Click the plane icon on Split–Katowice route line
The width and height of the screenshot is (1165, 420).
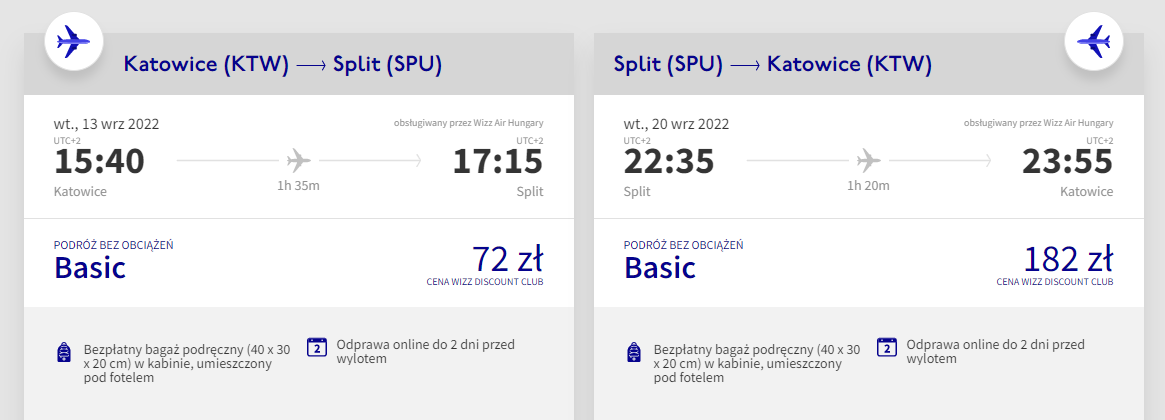pyautogui.click(x=868, y=160)
